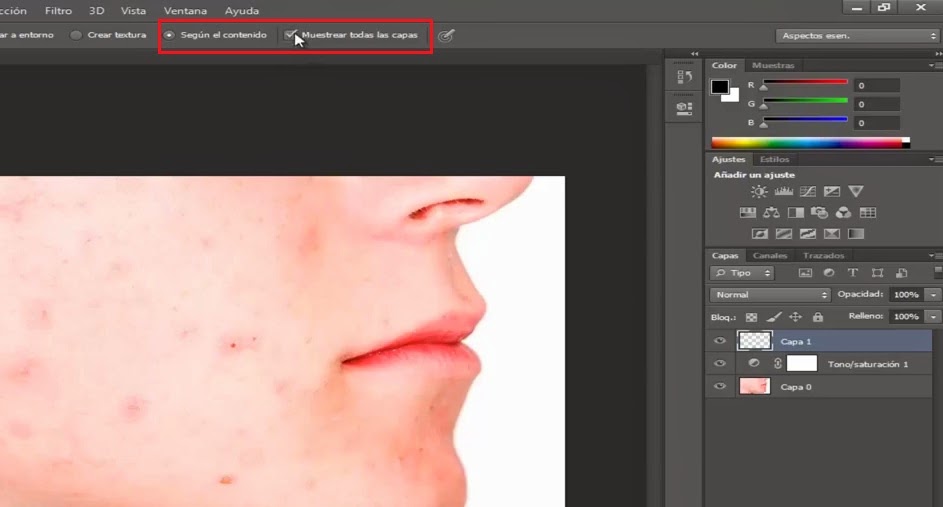943x507 pixels.
Task: Add a Threshold adjustment
Action: click(808, 234)
